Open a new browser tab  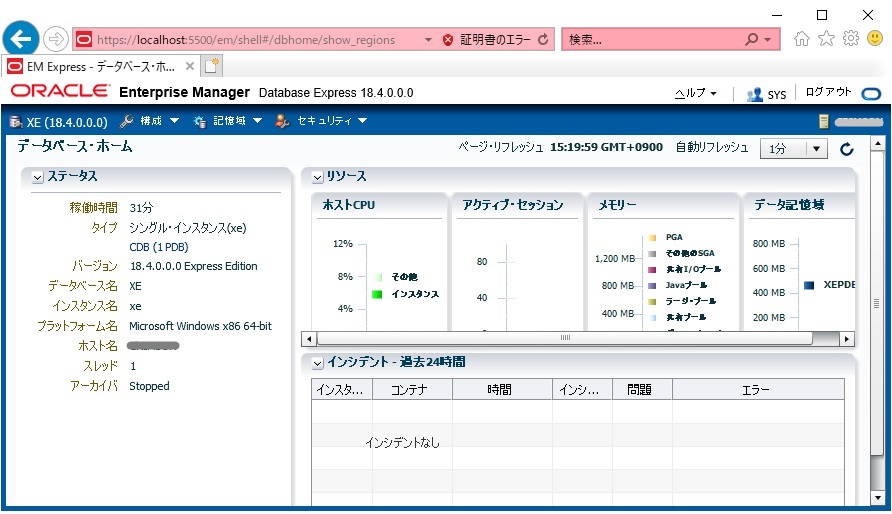(212, 66)
